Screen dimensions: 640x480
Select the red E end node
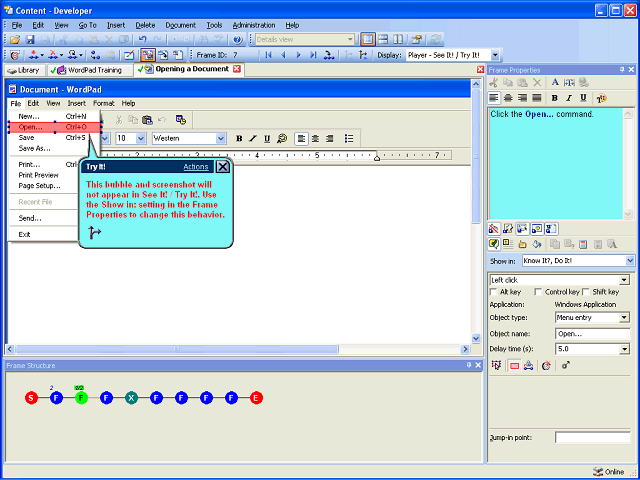click(x=256, y=398)
